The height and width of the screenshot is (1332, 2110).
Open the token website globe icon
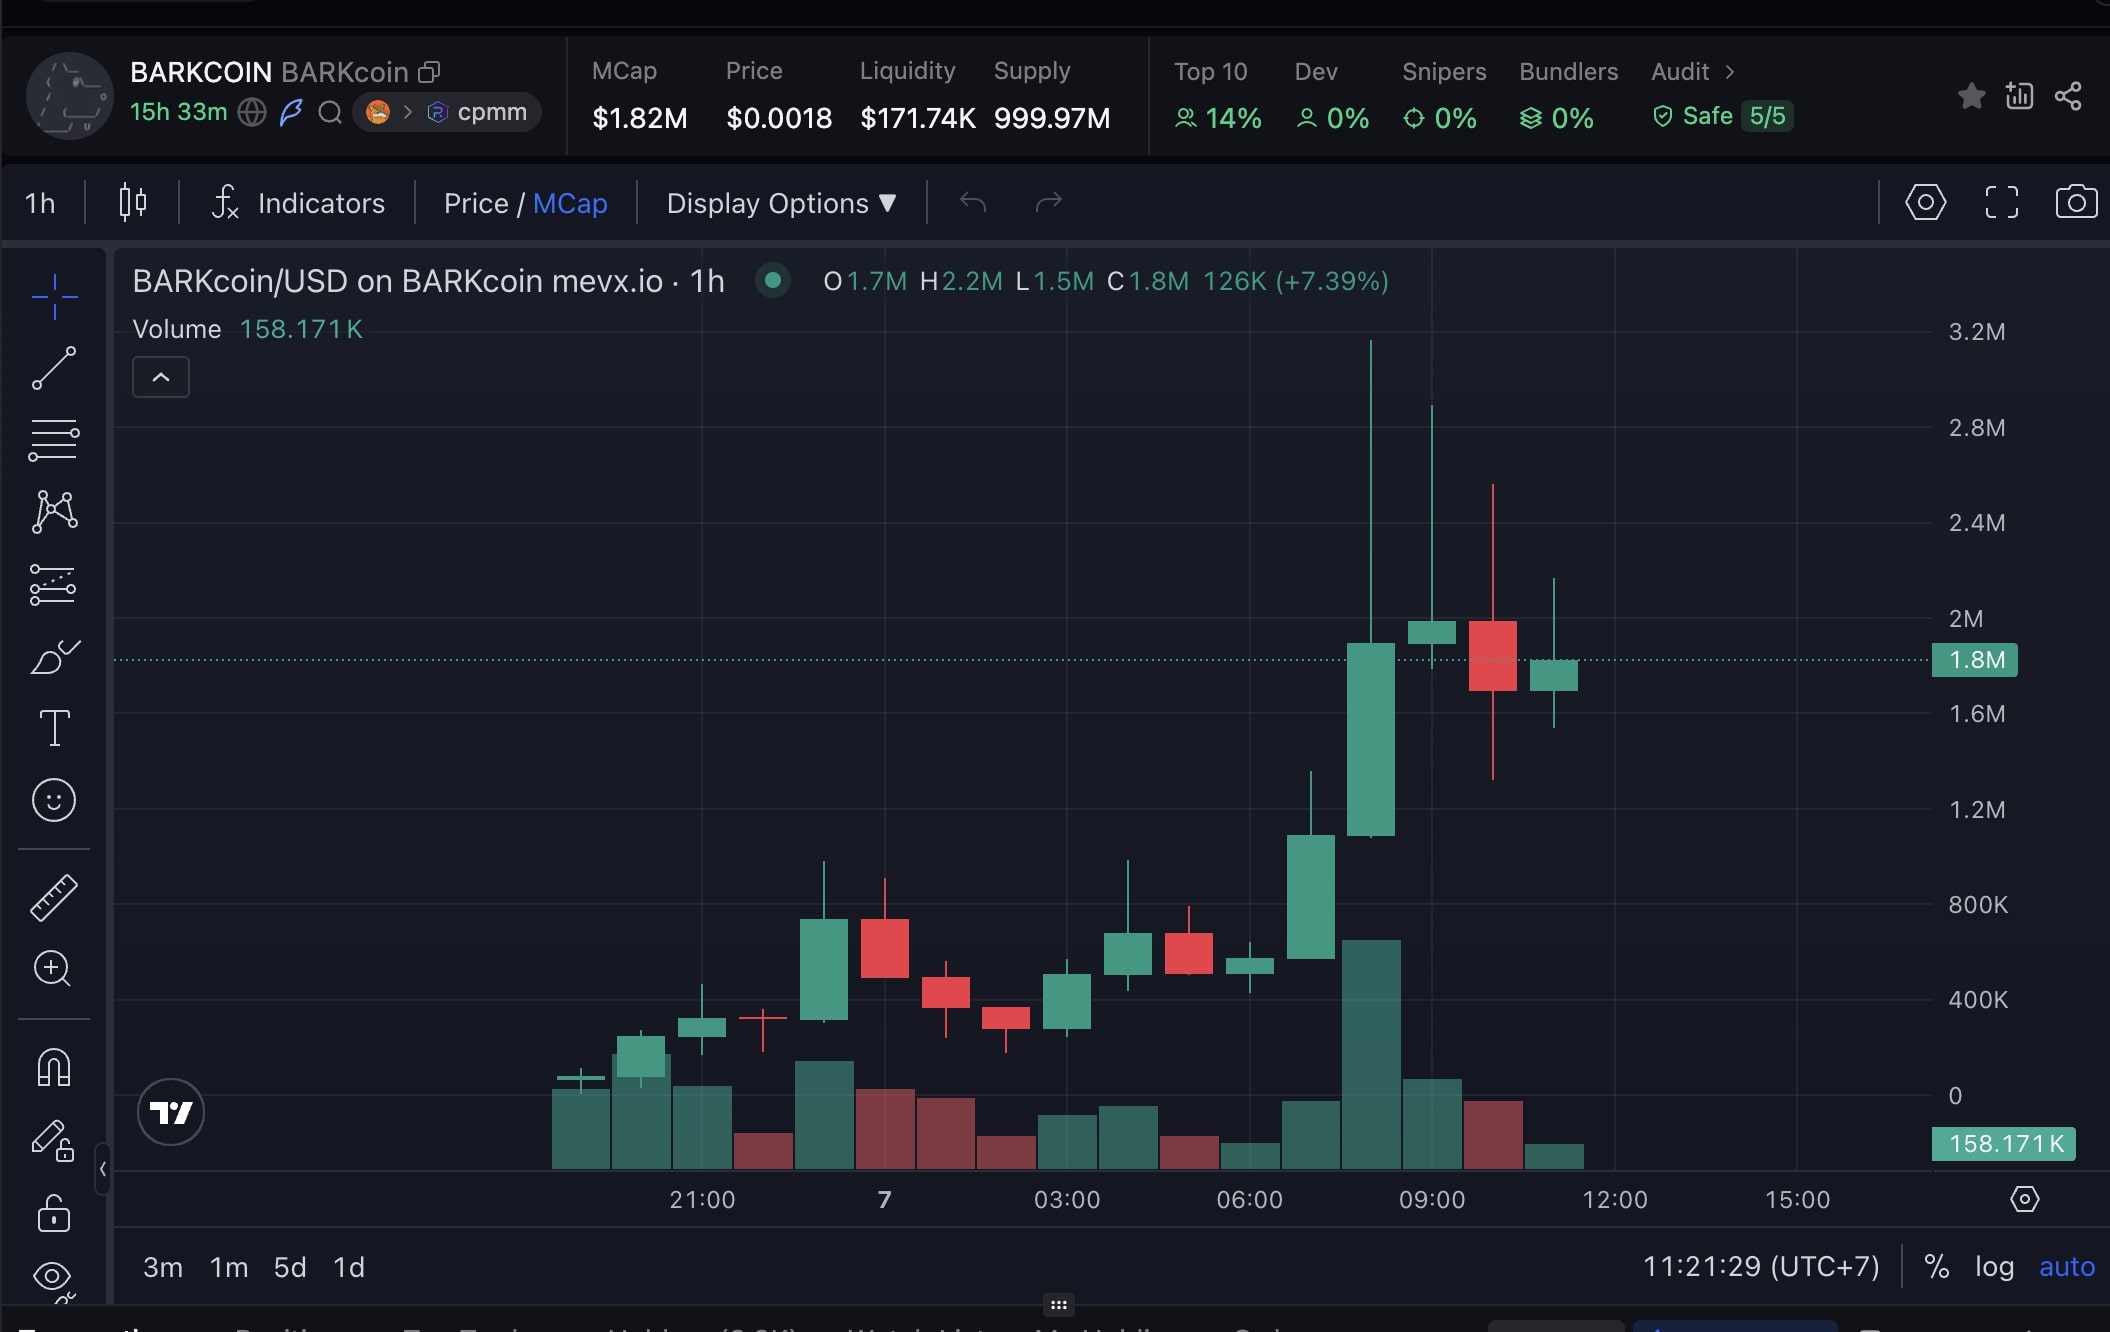coord(252,112)
